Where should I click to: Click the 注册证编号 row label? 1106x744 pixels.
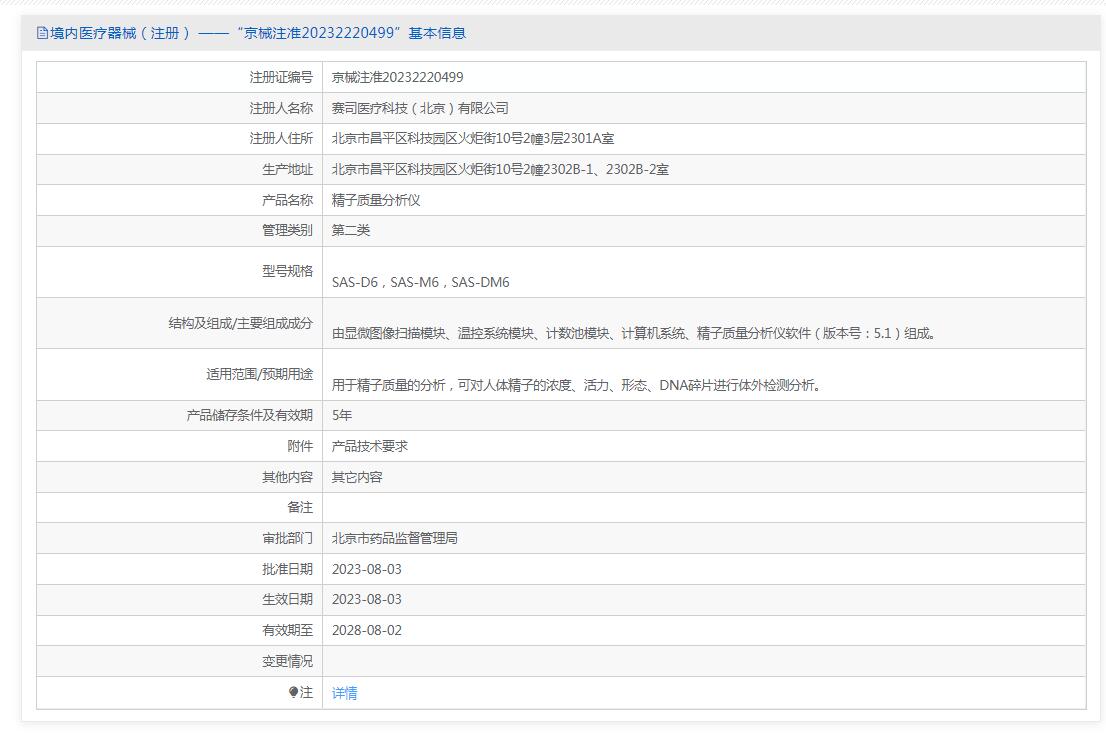pyautogui.click(x=281, y=78)
